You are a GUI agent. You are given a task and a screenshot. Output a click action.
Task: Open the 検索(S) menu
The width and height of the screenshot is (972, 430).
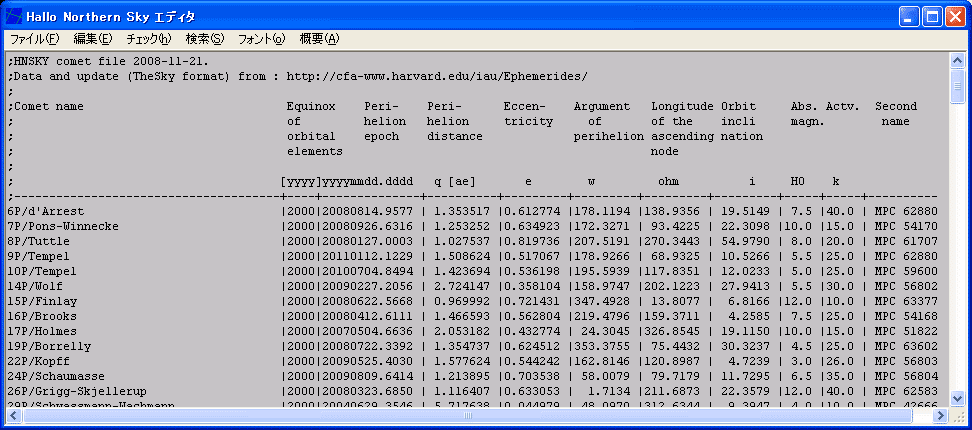[x=205, y=39]
